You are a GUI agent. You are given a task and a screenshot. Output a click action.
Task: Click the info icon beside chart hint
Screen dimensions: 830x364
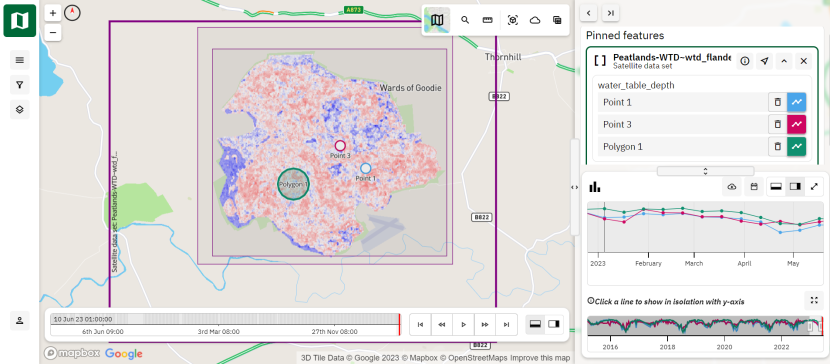pos(591,301)
